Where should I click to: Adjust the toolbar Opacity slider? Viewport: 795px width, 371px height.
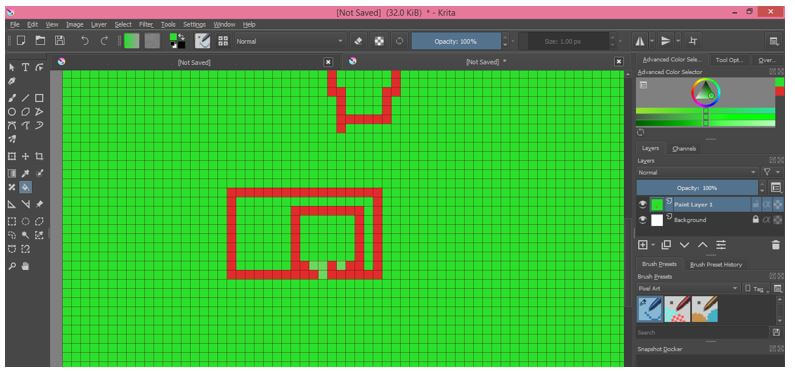click(456, 41)
